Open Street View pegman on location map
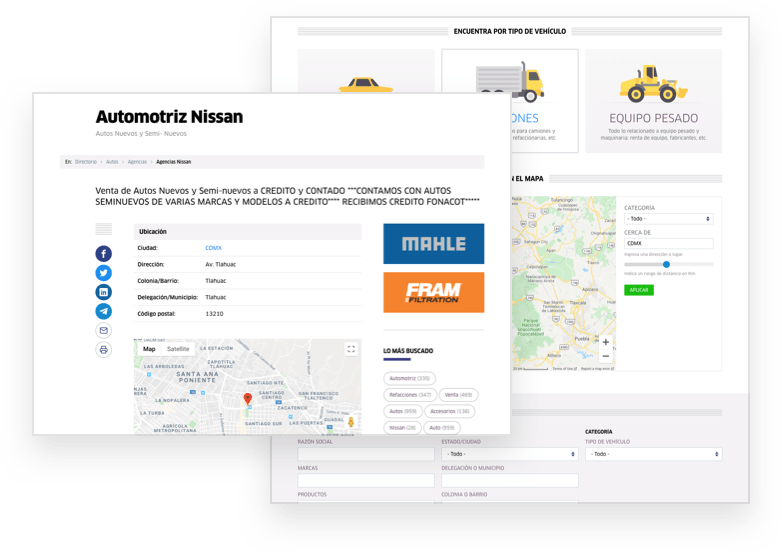This screenshot has height=552, width=782. point(351,422)
